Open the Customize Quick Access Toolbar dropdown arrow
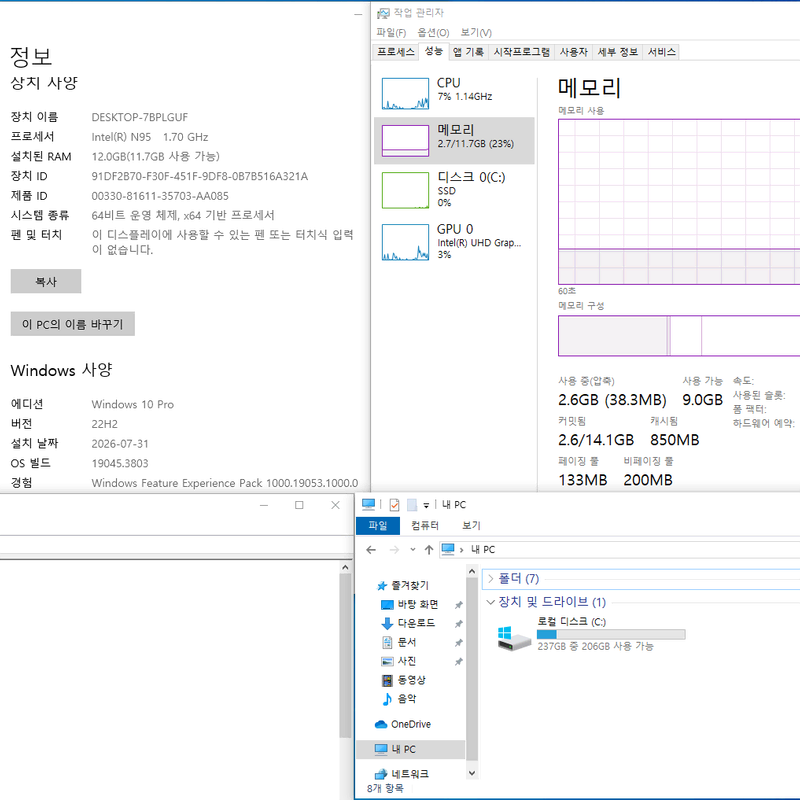Viewport: 800px width, 800px height. click(426, 505)
